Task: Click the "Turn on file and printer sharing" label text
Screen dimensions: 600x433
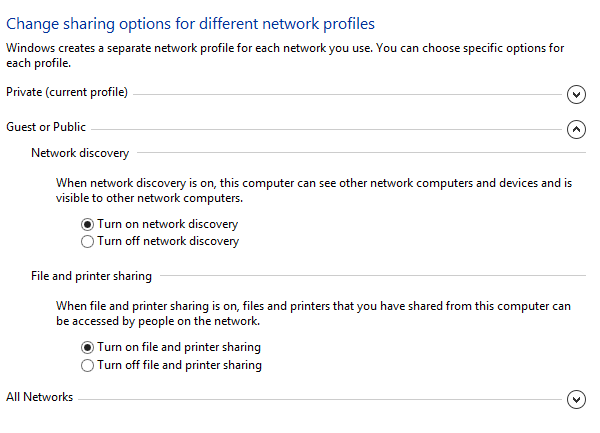Action: 179,348
